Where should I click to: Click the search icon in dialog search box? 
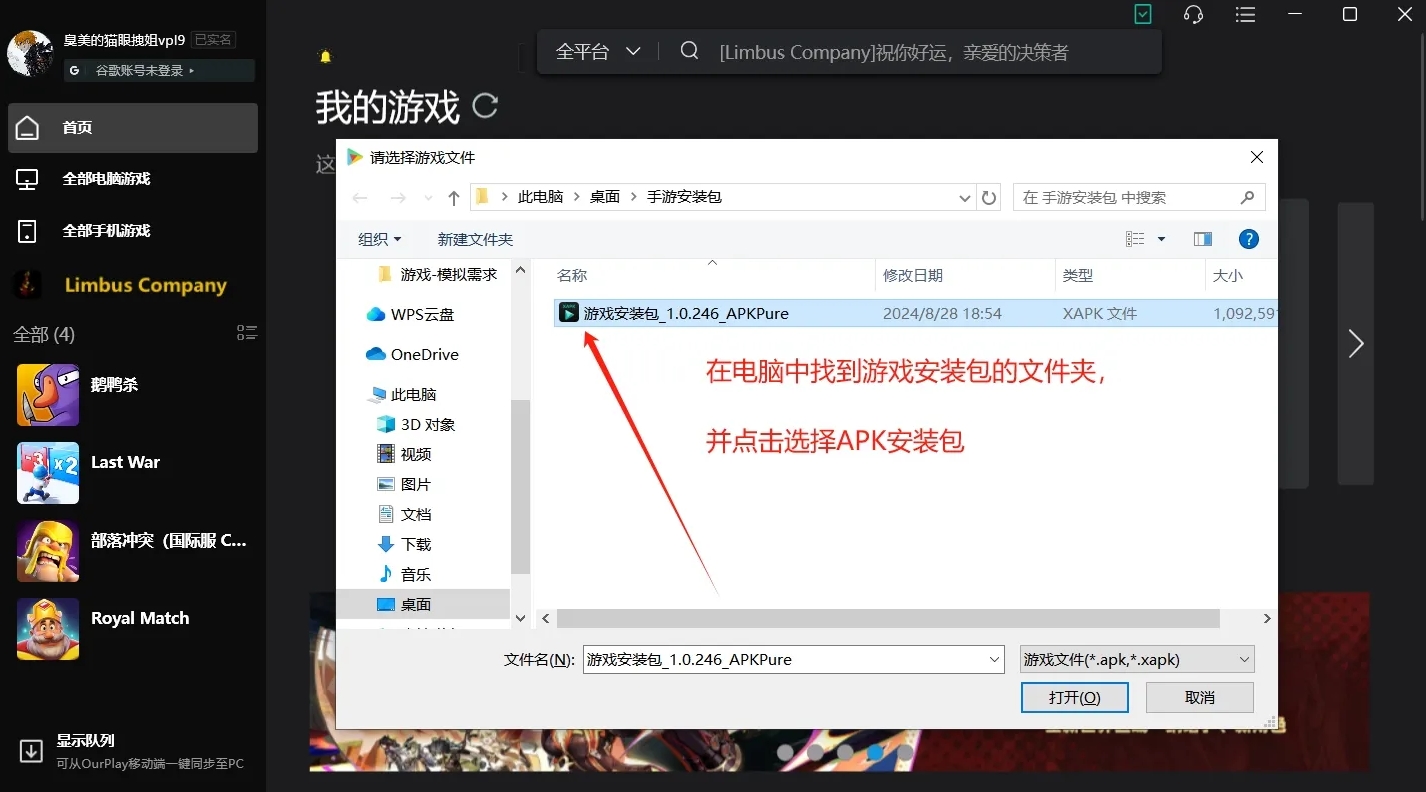click(1247, 197)
